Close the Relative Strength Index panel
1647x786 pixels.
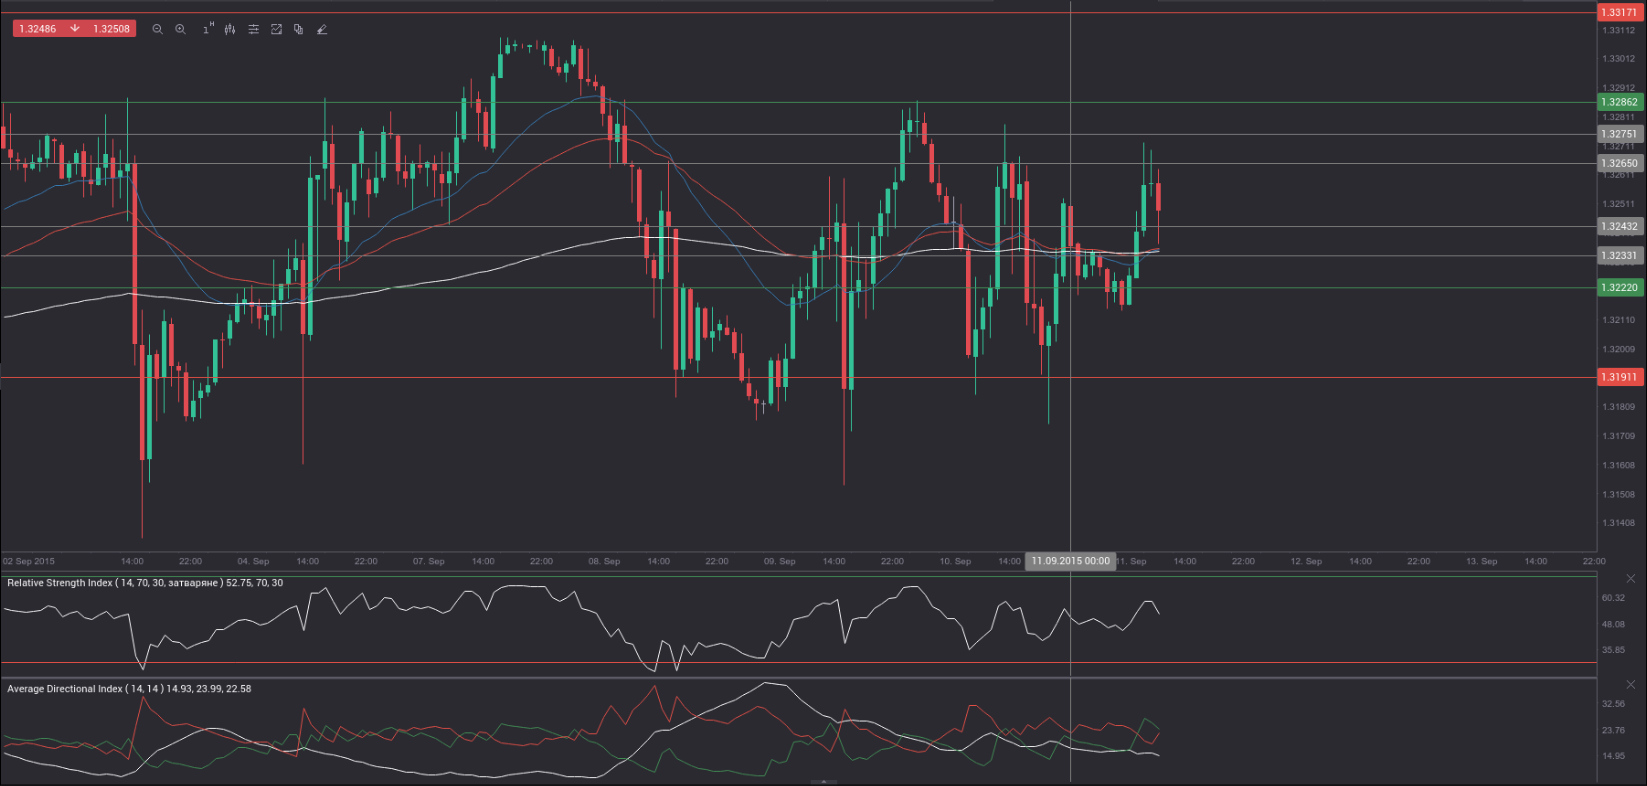point(1630,579)
